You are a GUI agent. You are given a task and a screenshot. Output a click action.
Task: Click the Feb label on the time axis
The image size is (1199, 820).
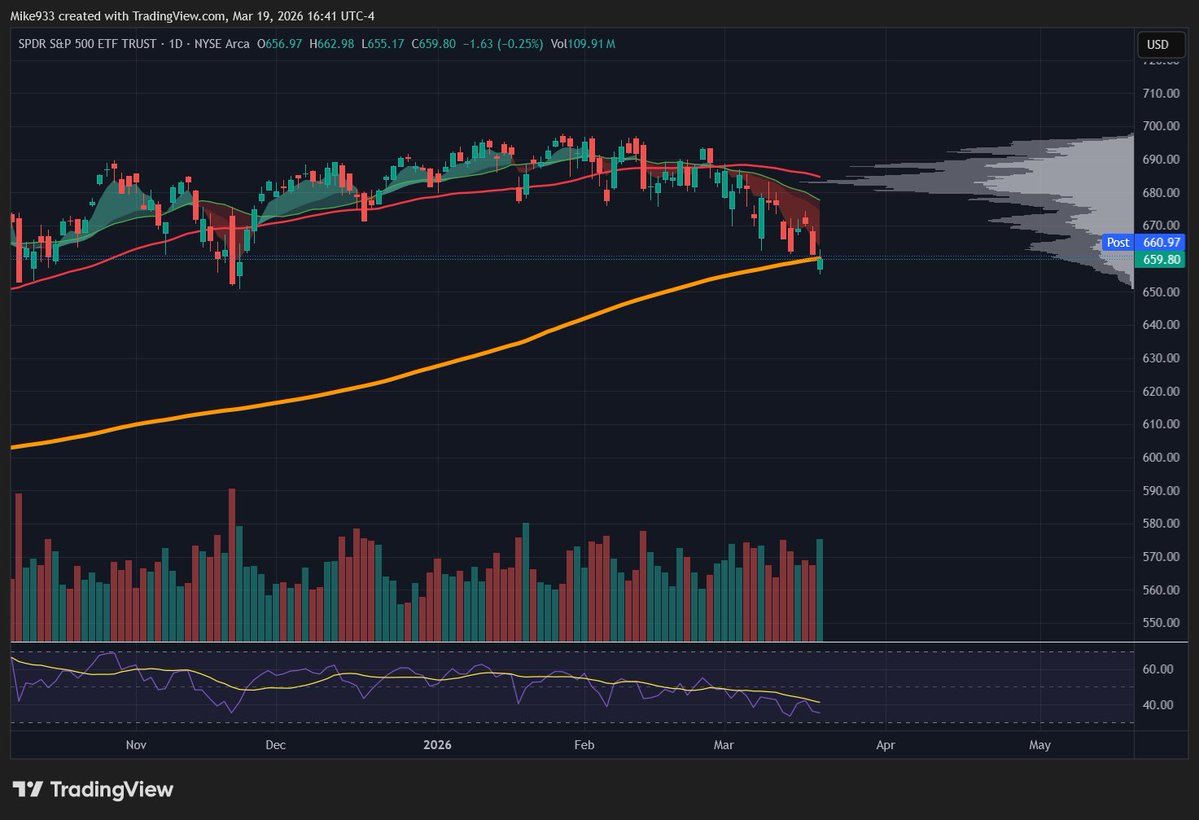tap(584, 745)
